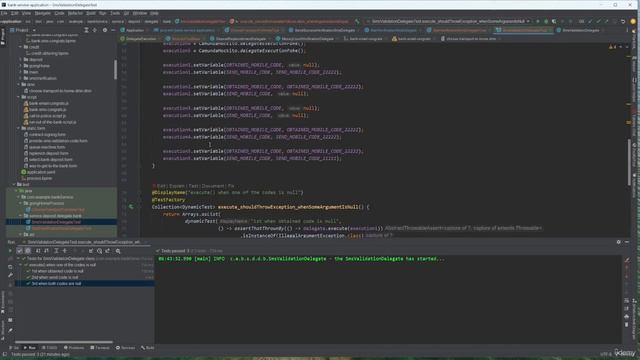Open the Services tool window button

pos(126,348)
